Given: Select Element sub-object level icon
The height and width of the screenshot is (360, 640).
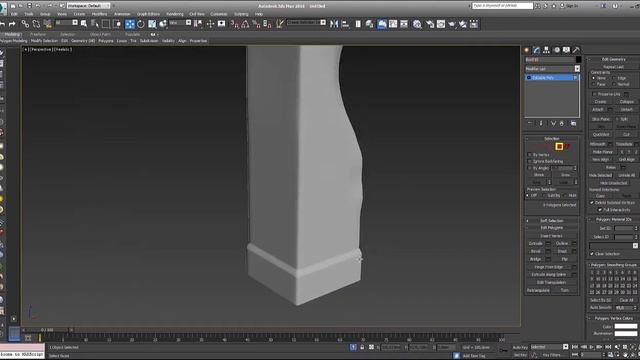Looking at the screenshot, I should (x=567, y=147).
